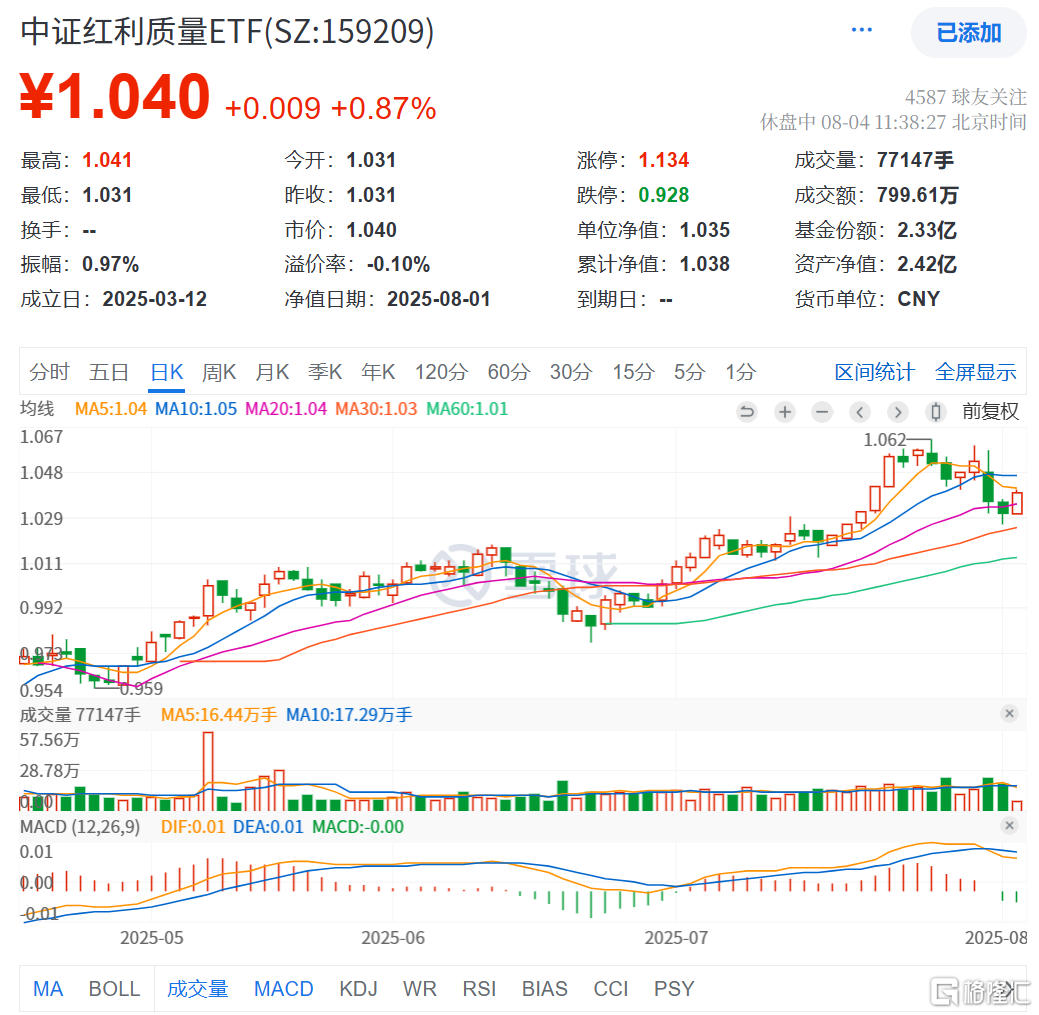Open 全屏显示 fullscreen view
The image size is (1039, 1015).
pyautogui.click(x=975, y=372)
